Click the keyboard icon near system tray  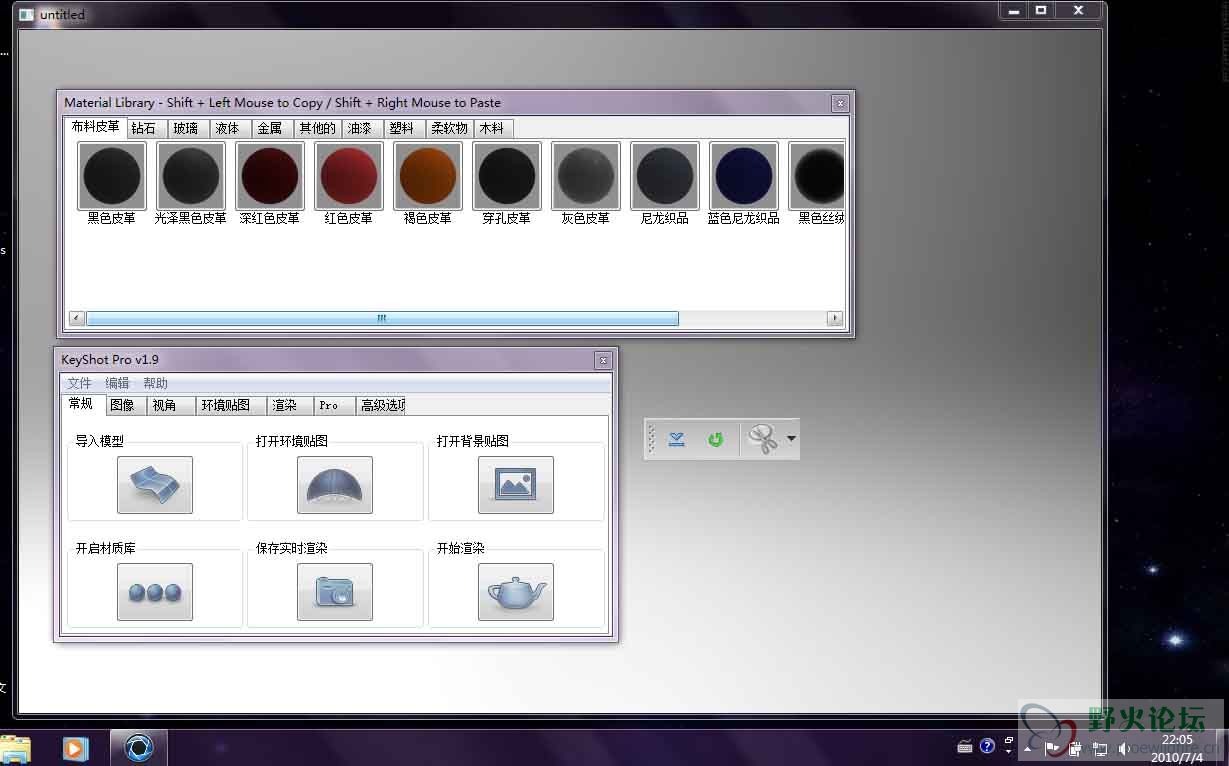pyautogui.click(x=965, y=746)
